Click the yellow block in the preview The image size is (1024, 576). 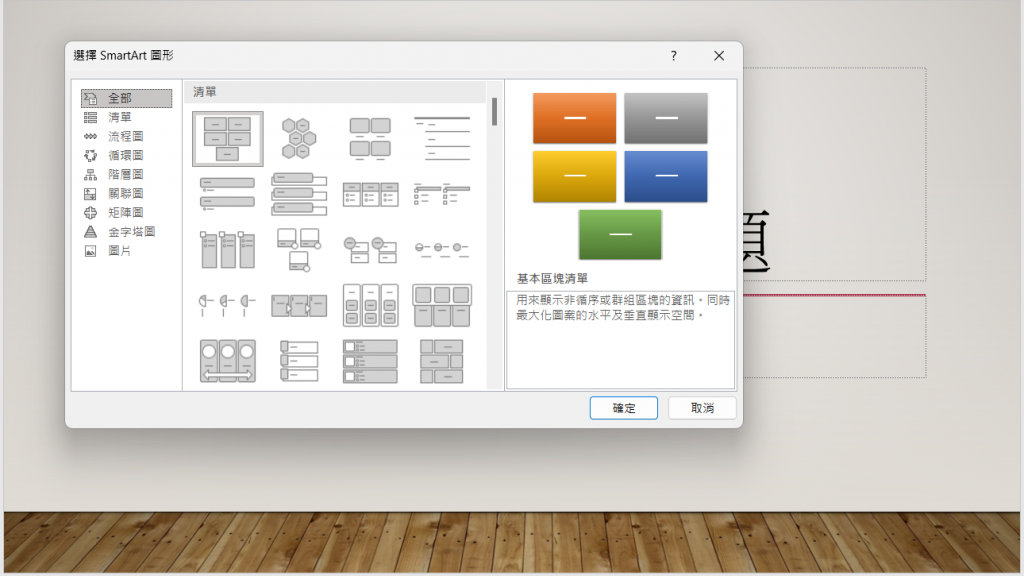coord(574,176)
